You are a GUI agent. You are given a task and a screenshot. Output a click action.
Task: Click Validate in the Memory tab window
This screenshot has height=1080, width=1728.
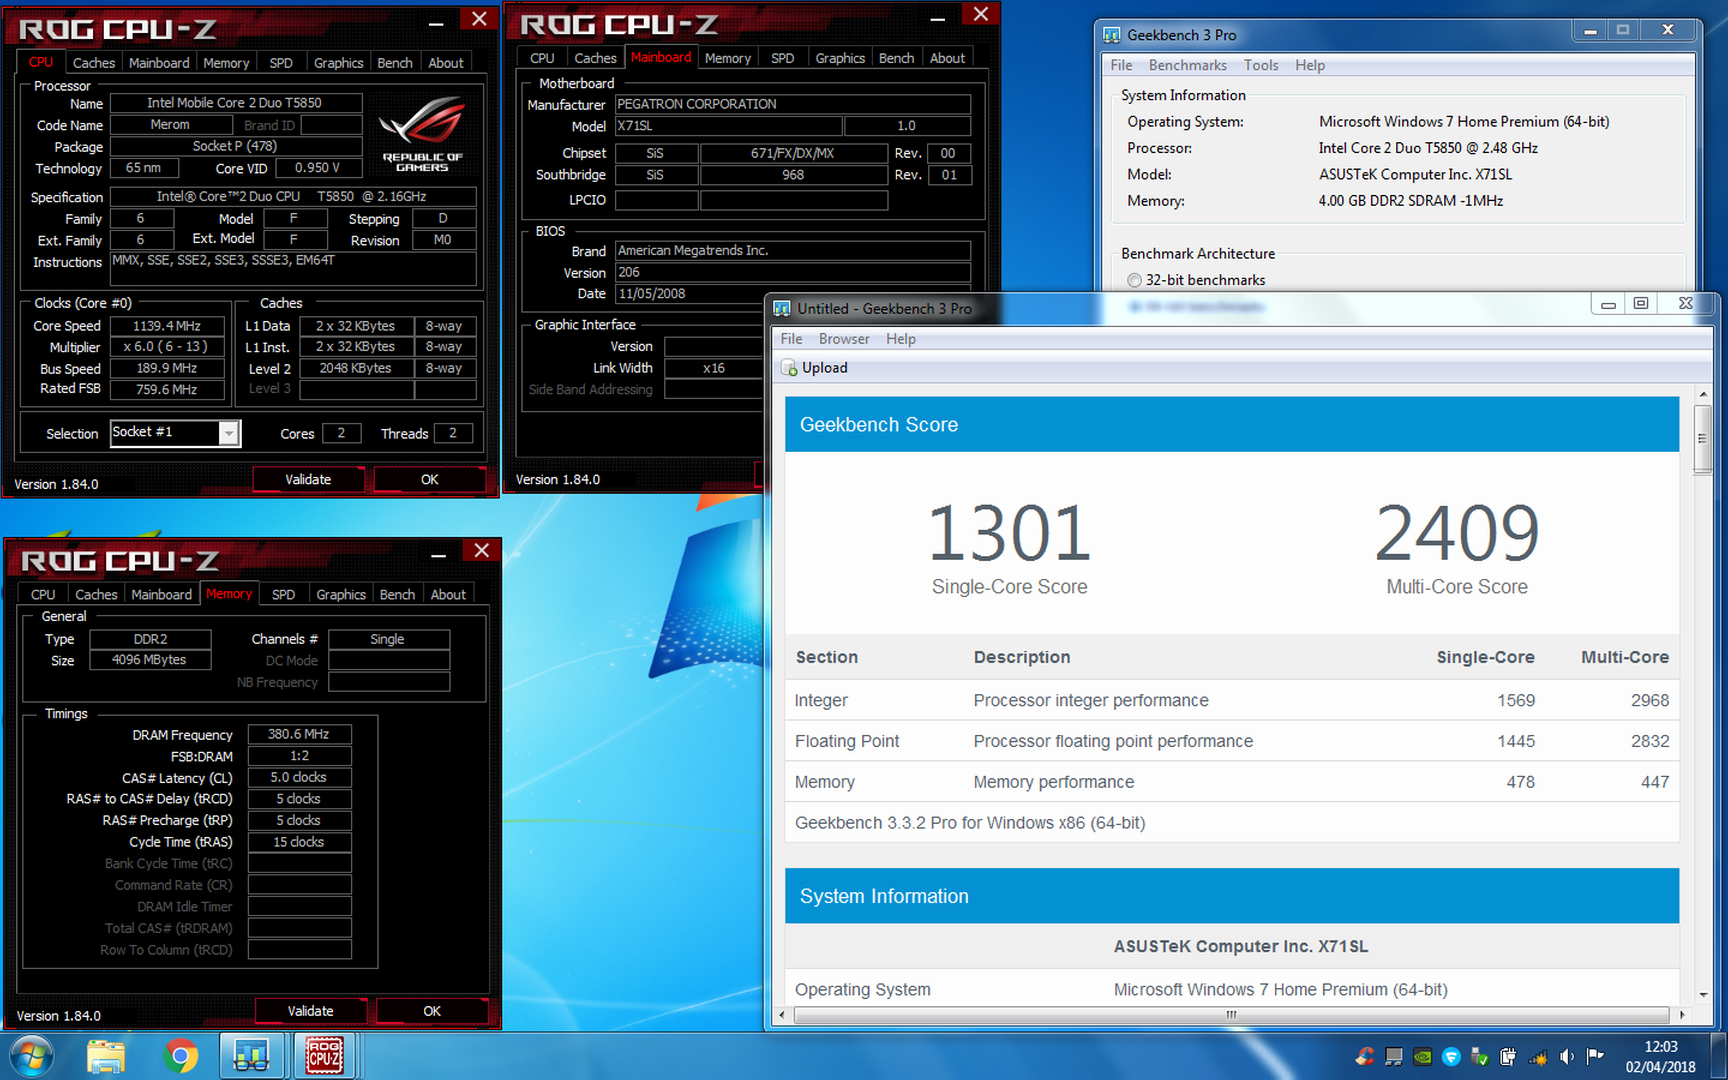coord(310,1011)
